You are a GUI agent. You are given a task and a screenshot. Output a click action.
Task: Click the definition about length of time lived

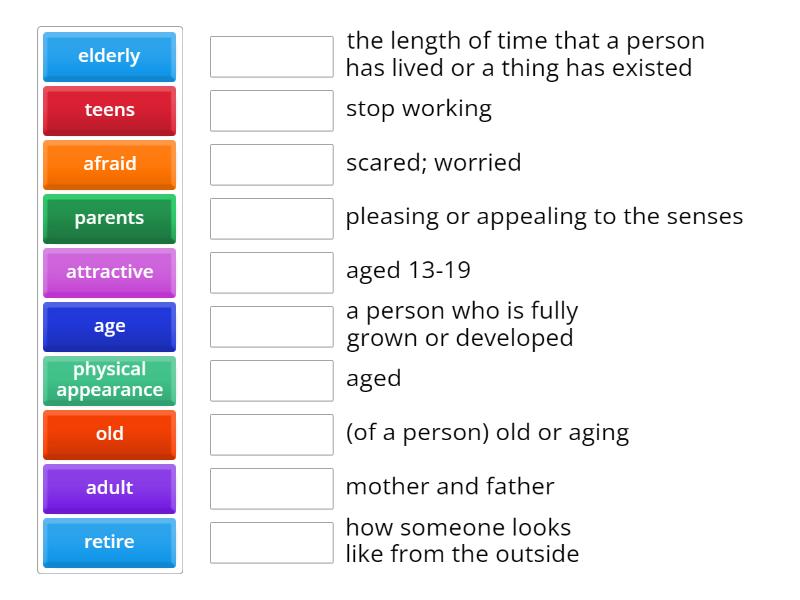point(525,54)
